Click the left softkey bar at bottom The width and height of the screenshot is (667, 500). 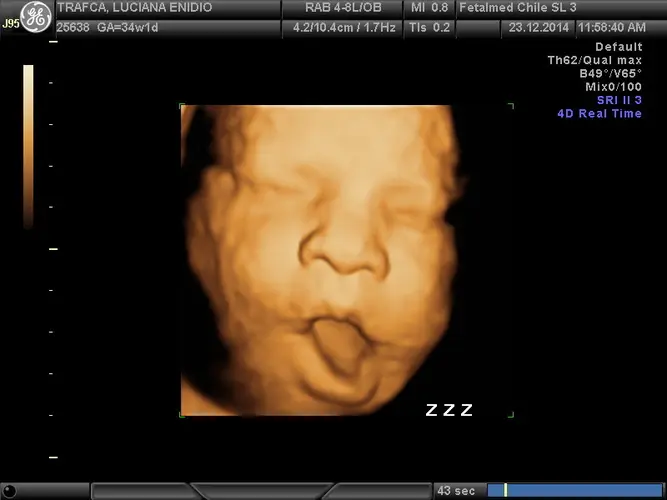point(146,491)
